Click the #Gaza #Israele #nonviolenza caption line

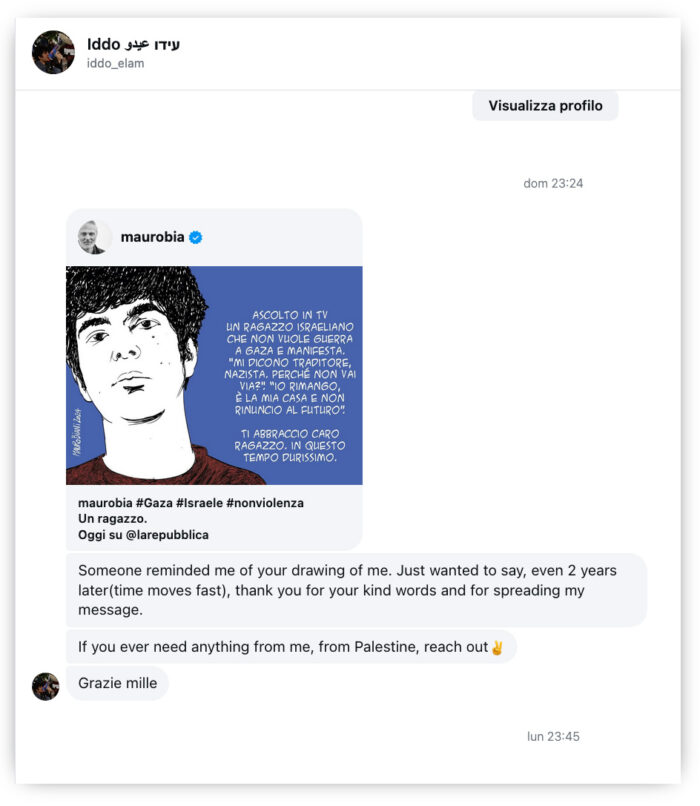pyautogui.click(x=190, y=502)
